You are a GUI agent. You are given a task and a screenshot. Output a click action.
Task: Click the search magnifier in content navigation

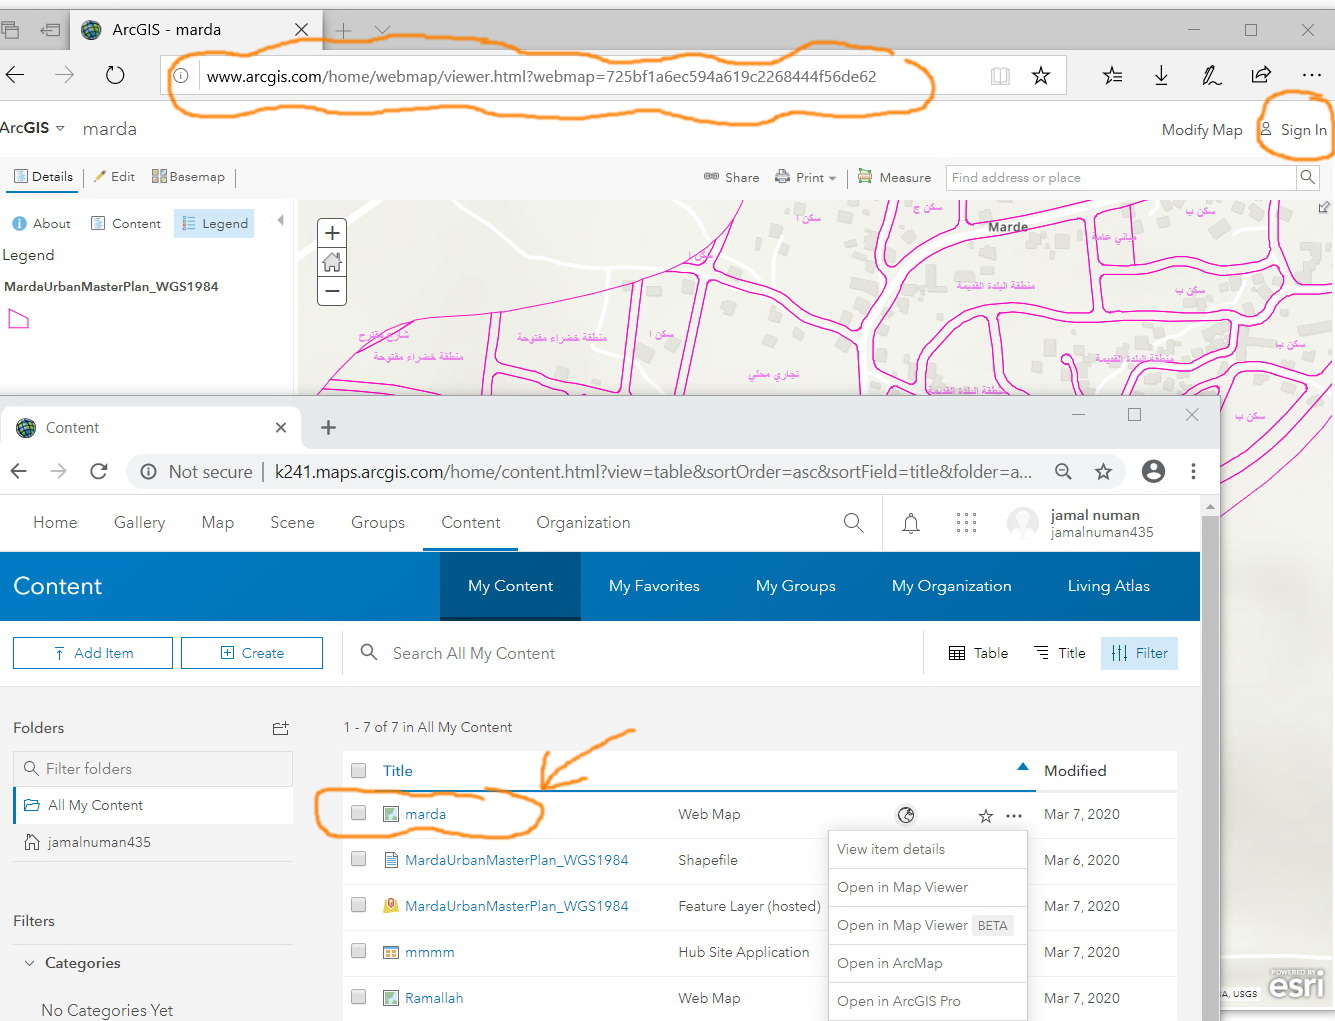(853, 523)
